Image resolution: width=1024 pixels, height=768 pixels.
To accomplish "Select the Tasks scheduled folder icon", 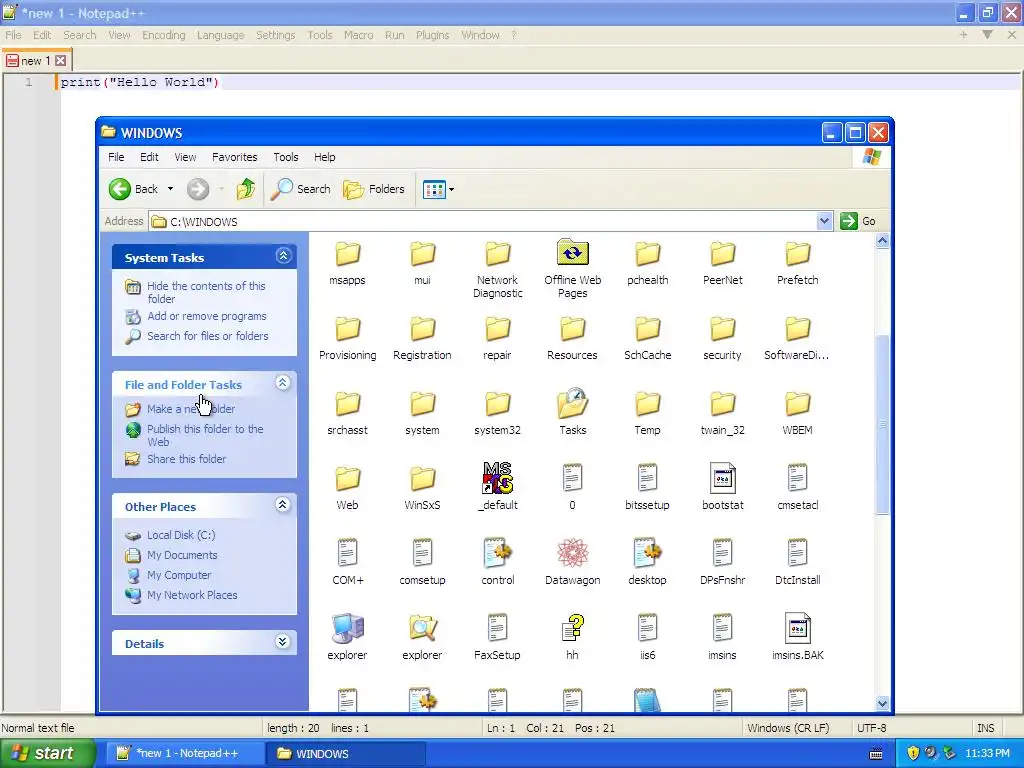I will [x=573, y=405].
